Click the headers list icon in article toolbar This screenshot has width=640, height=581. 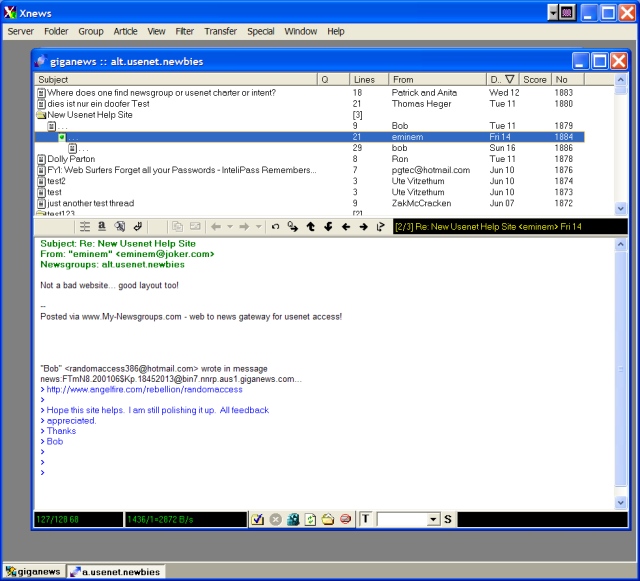pos(85,227)
